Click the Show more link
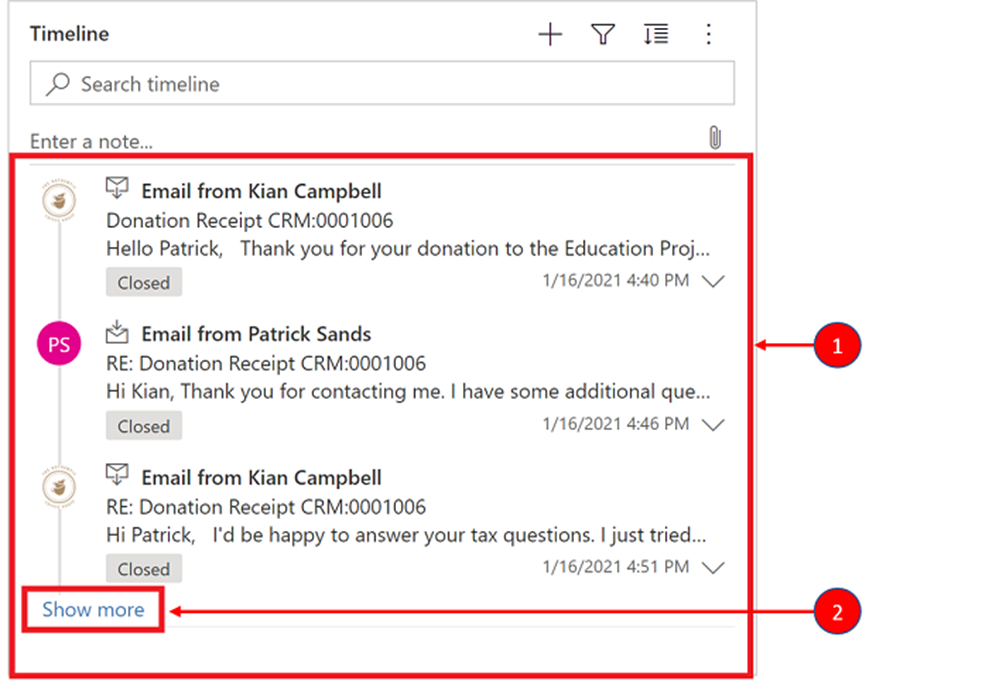This screenshot has width=989, height=691. tap(93, 609)
